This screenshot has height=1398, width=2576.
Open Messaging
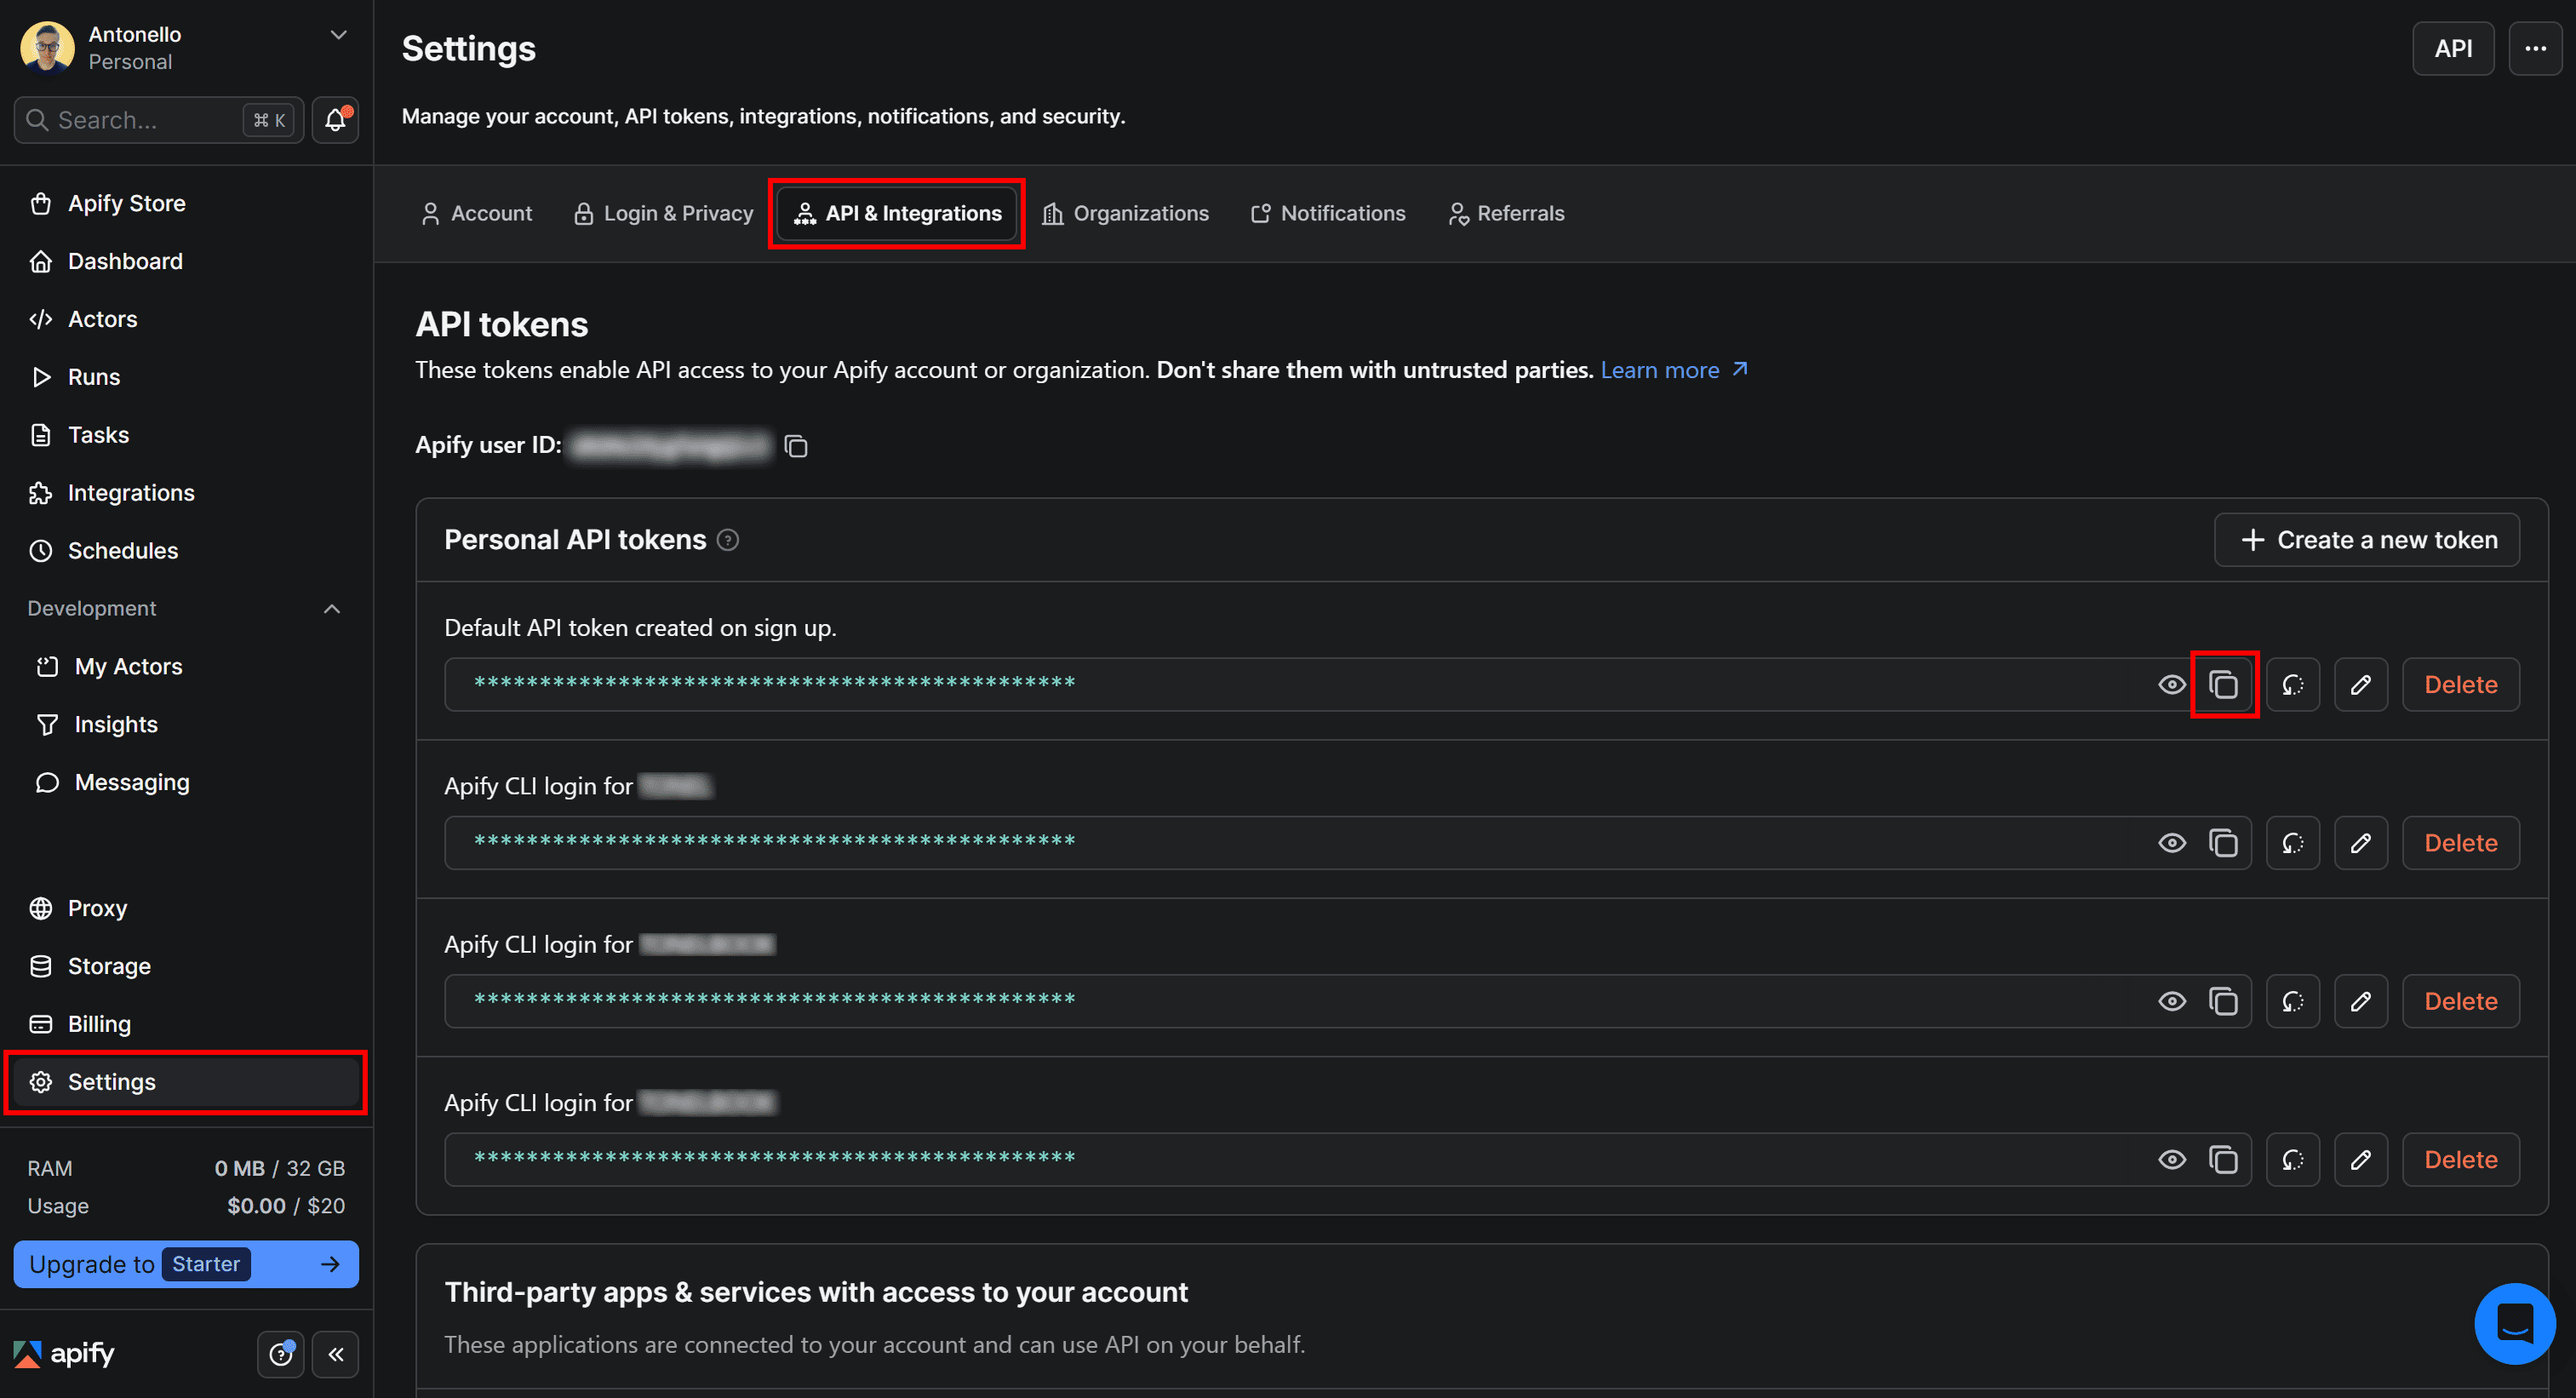click(x=186, y=783)
